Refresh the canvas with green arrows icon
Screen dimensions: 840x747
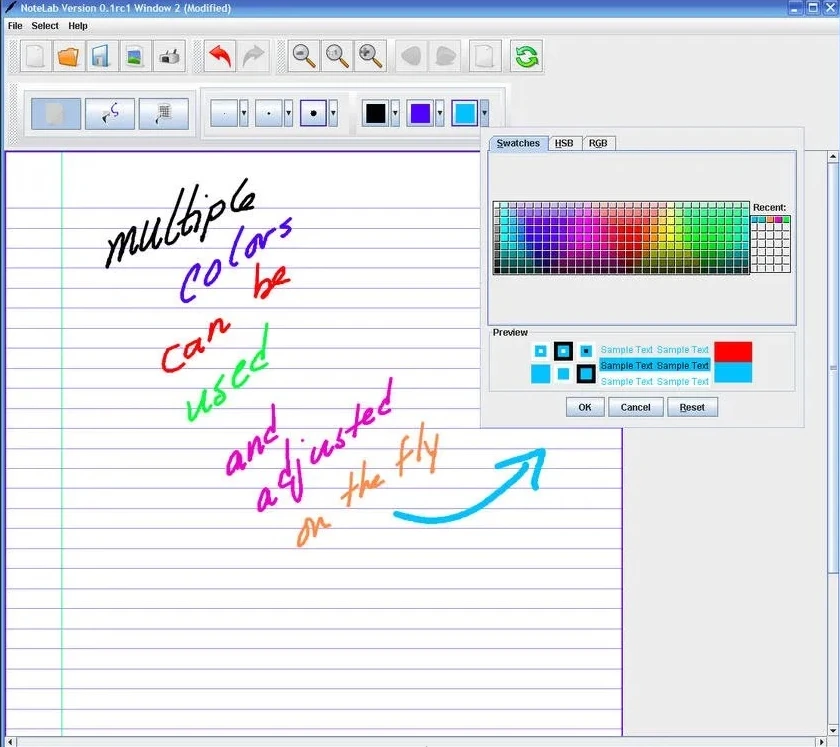pyautogui.click(x=526, y=56)
